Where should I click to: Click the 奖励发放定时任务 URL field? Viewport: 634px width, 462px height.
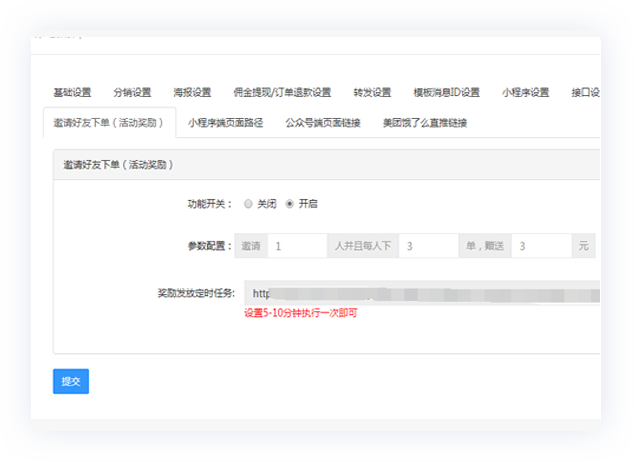422,293
